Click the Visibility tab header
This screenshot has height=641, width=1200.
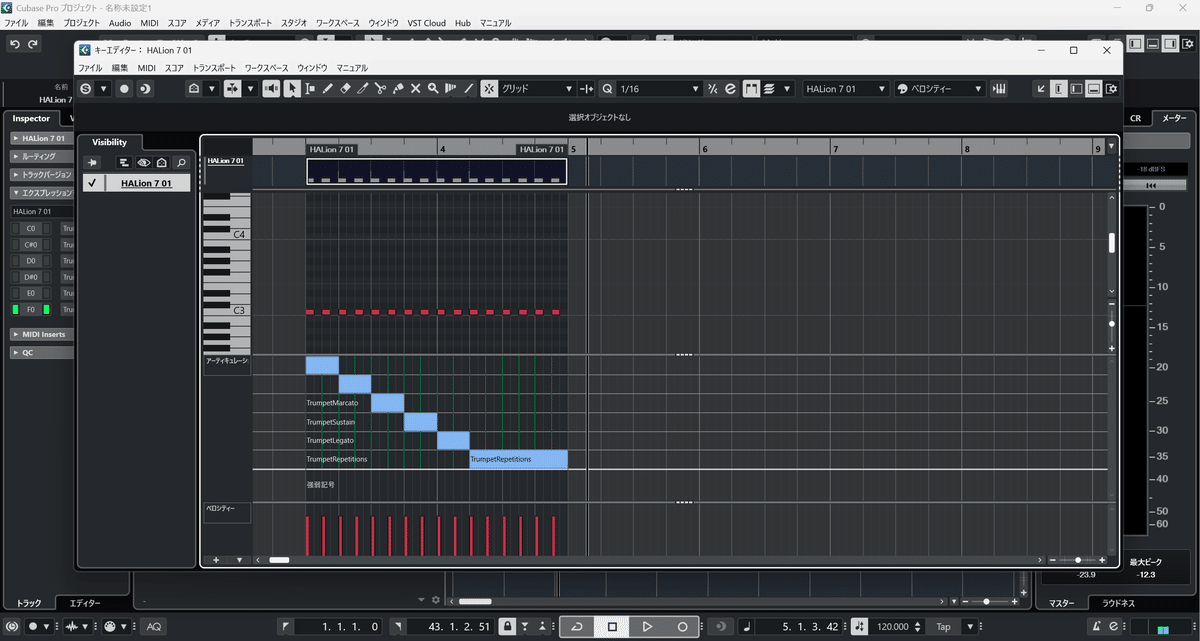(x=110, y=142)
